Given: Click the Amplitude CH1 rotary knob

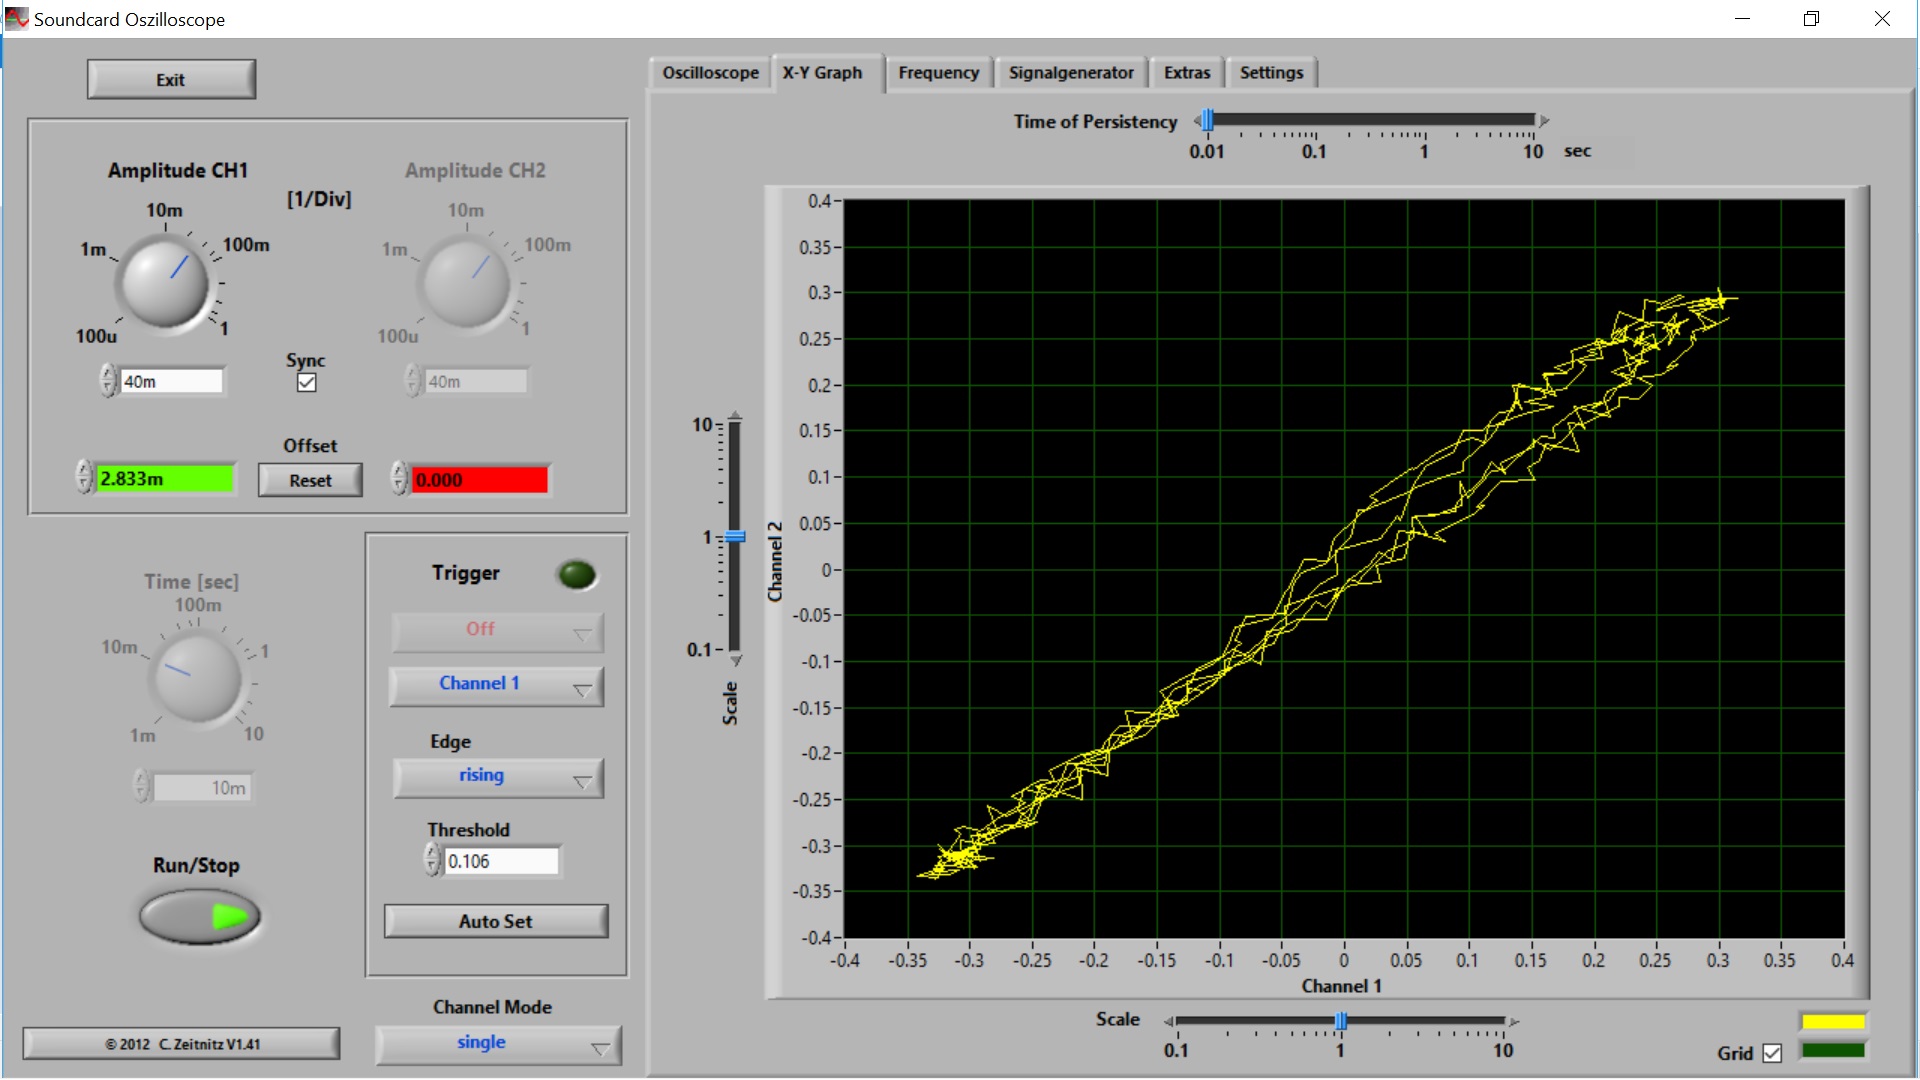Looking at the screenshot, I should tap(165, 283).
